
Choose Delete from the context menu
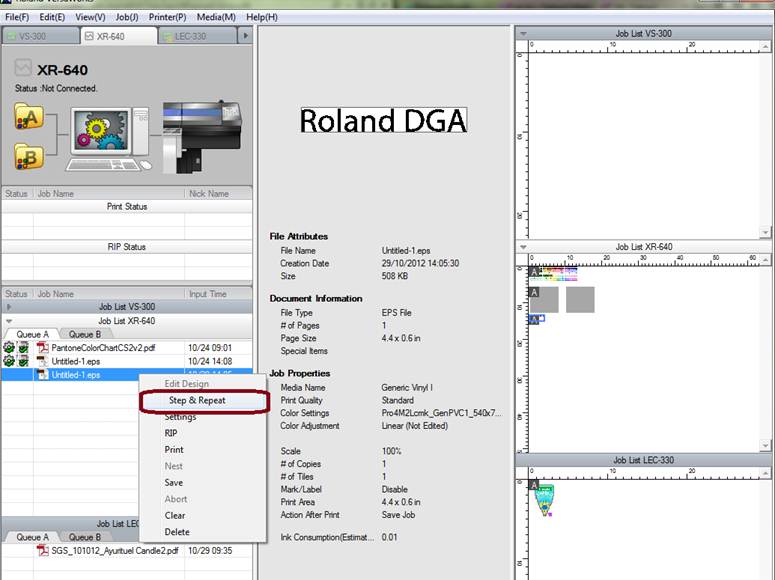point(203,532)
